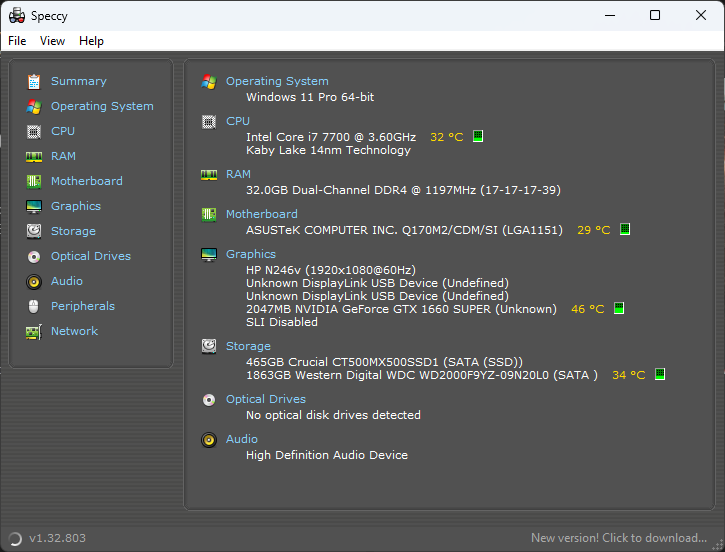This screenshot has height=552, width=725.
Task: Open the Help menu
Action: coord(91,41)
